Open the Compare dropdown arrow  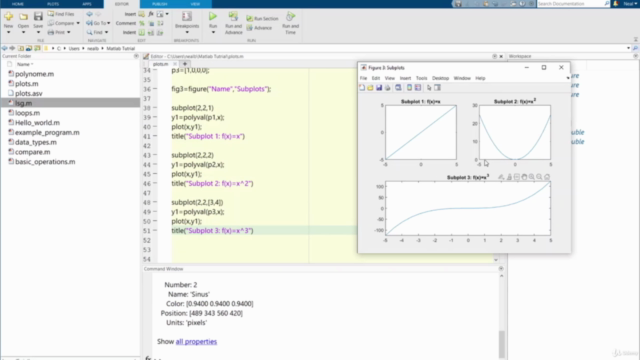coord(78,23)
